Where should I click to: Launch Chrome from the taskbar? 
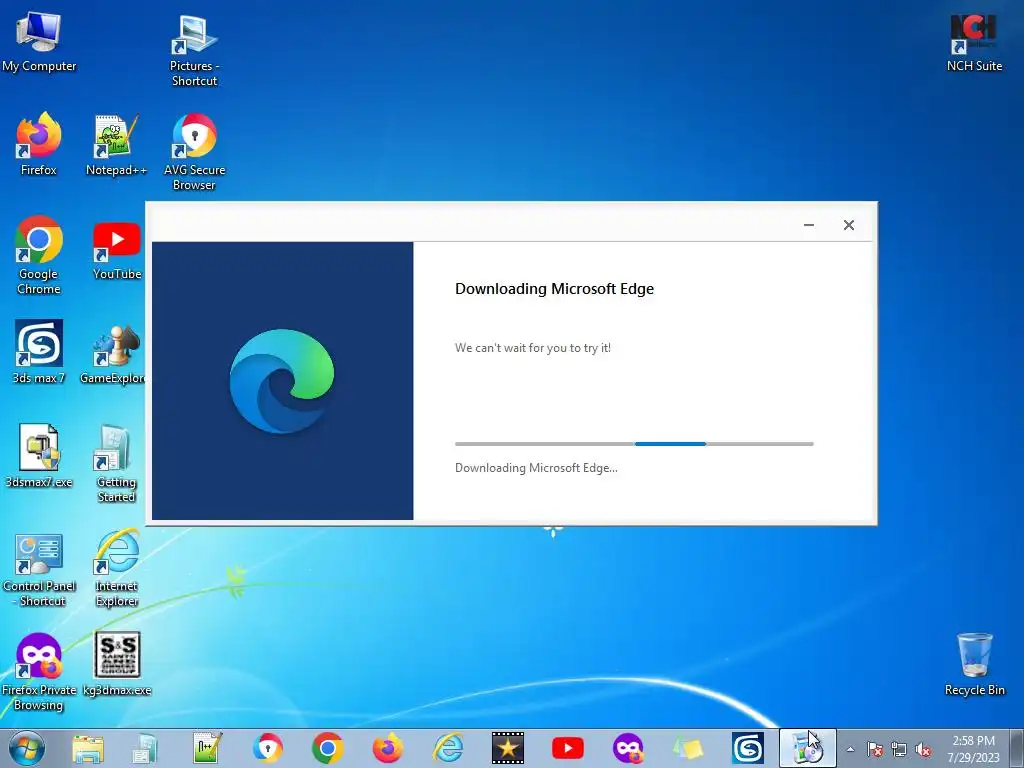click(x=328, y=748)
